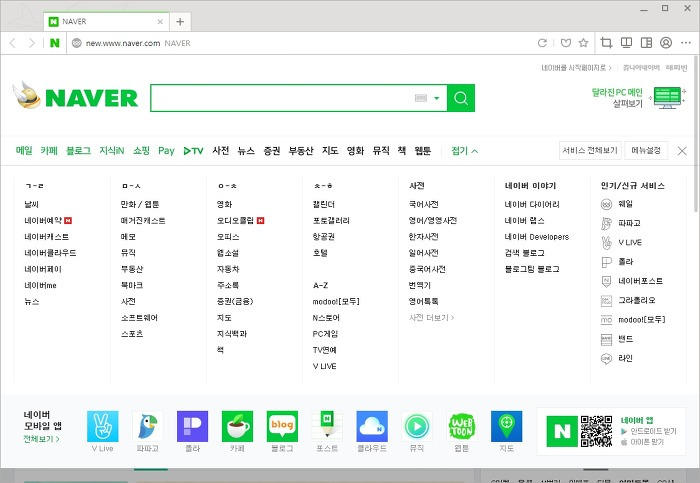Open 메일 in the top menu

pyautogui.click(x=24, y=150)
